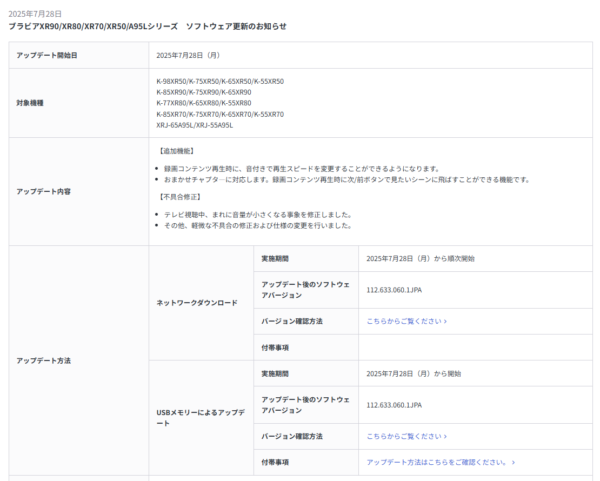Click the ブラビアXR90/XR80 software update heading

(147, 26)
